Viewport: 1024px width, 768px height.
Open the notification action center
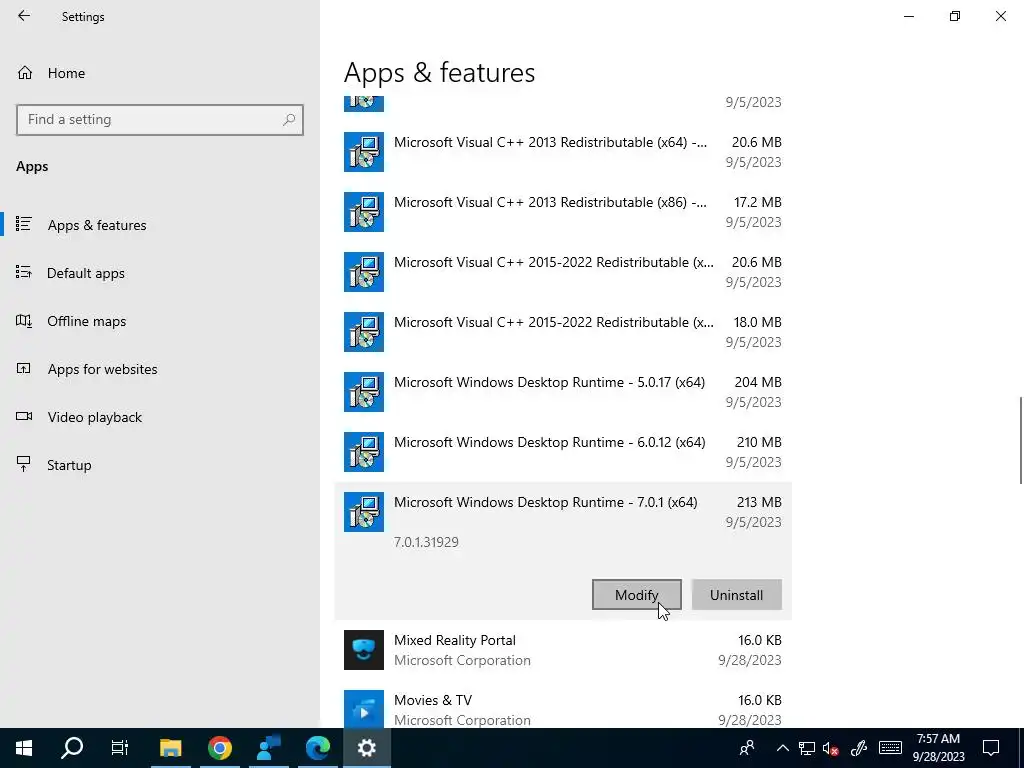click(991, 748)
